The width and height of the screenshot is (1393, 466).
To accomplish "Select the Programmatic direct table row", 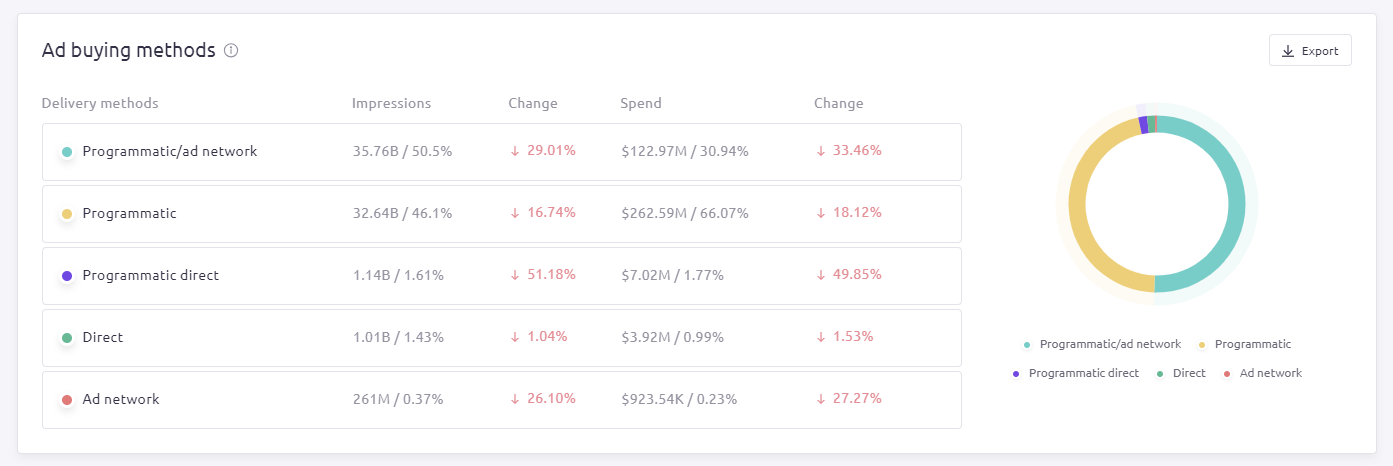I will 501,276.
